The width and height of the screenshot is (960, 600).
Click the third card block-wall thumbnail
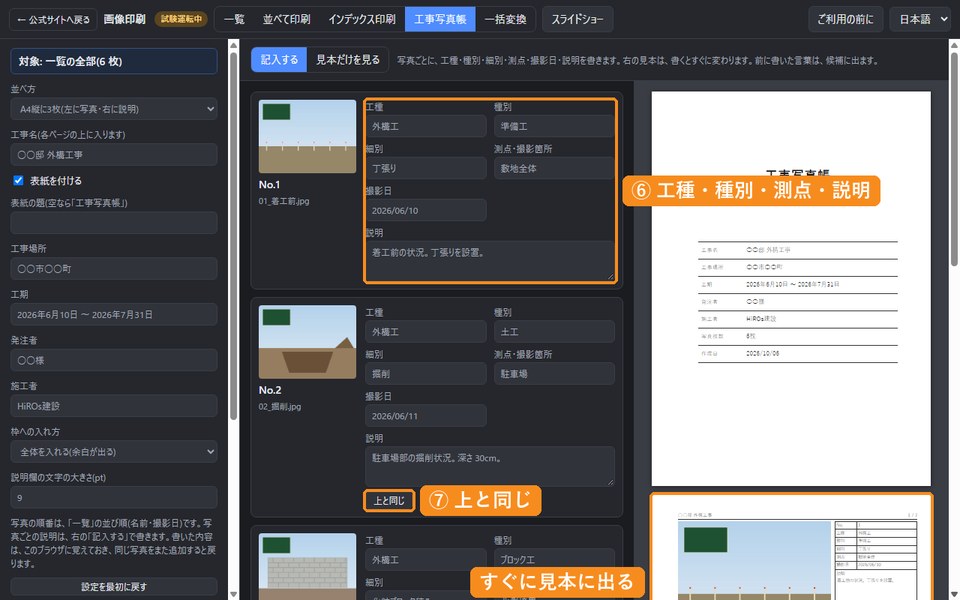coord(307,566)
